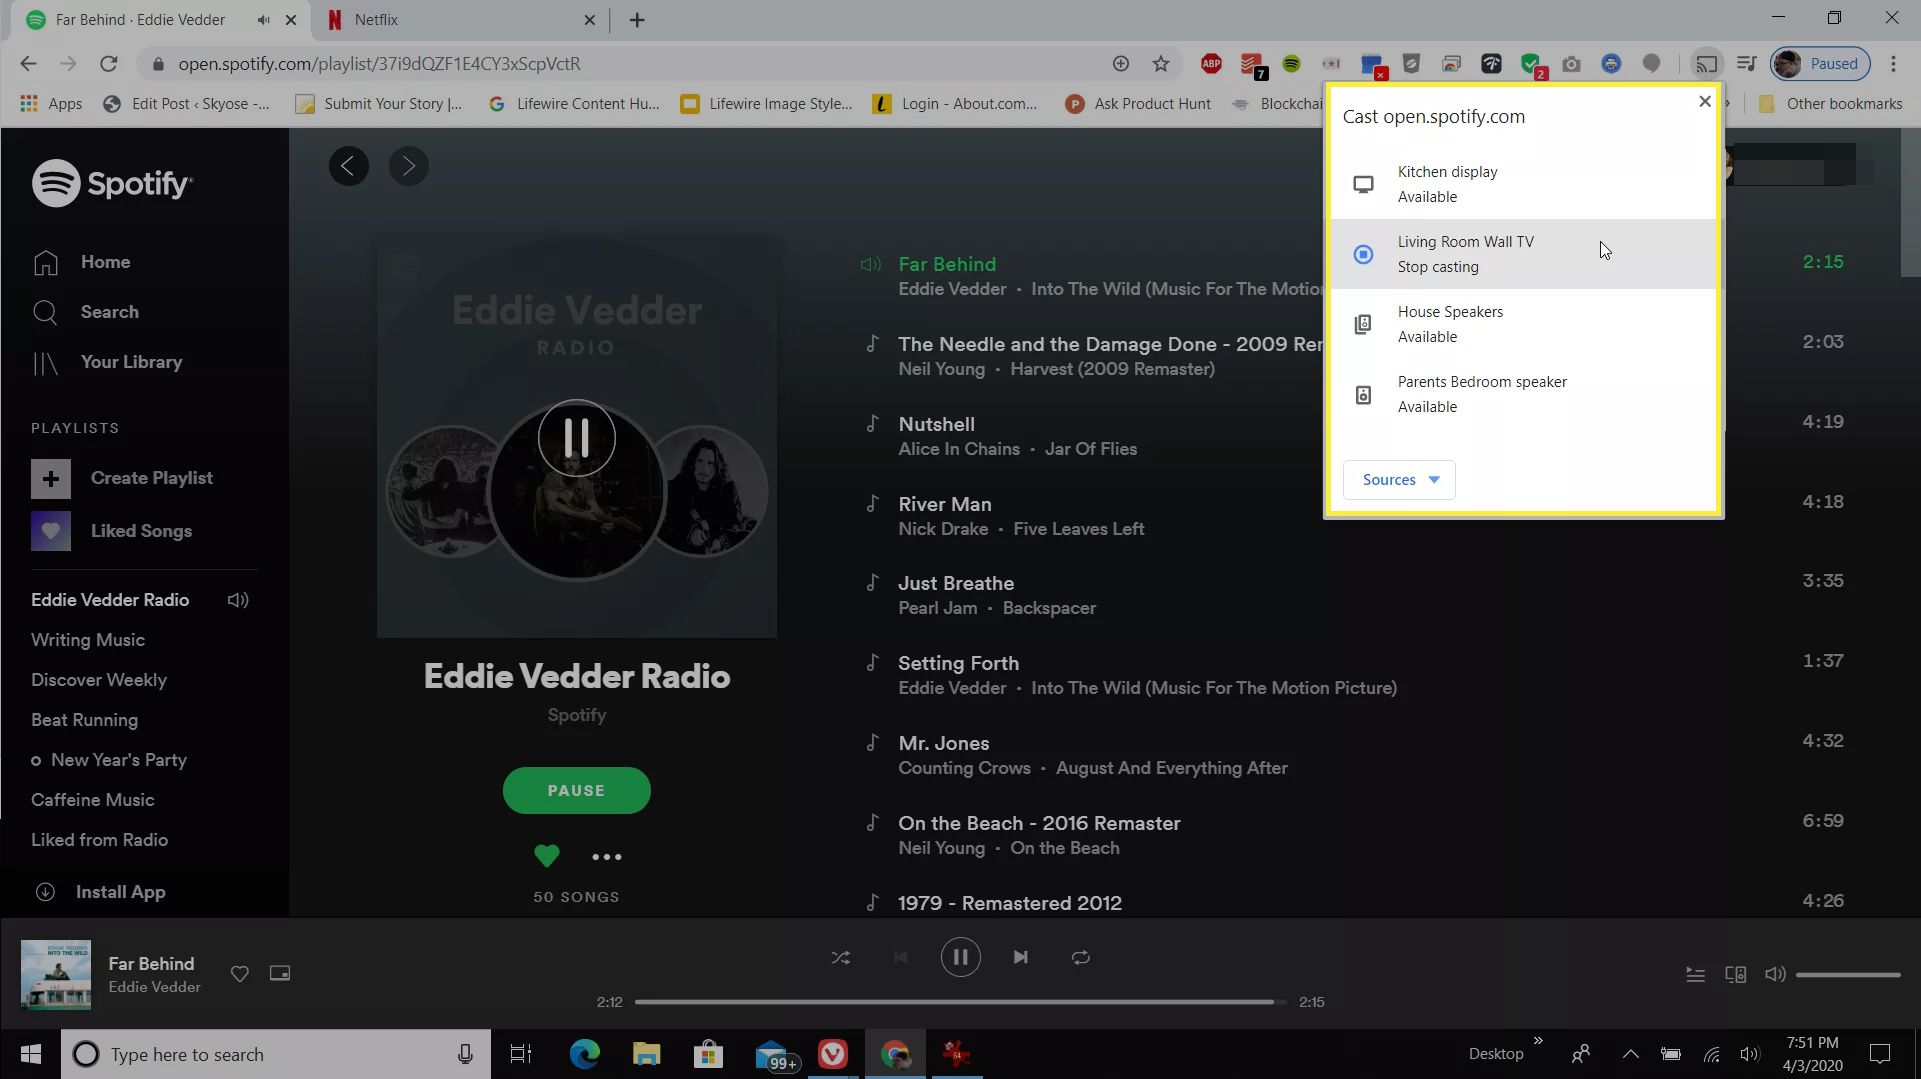
Task: Click the green heart under the playlist
Action: (546, 856)
